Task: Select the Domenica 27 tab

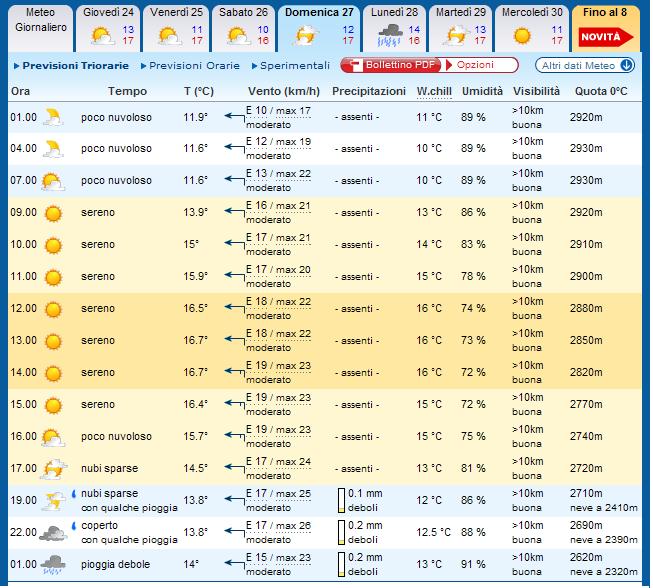Action: tap(319, 28)
